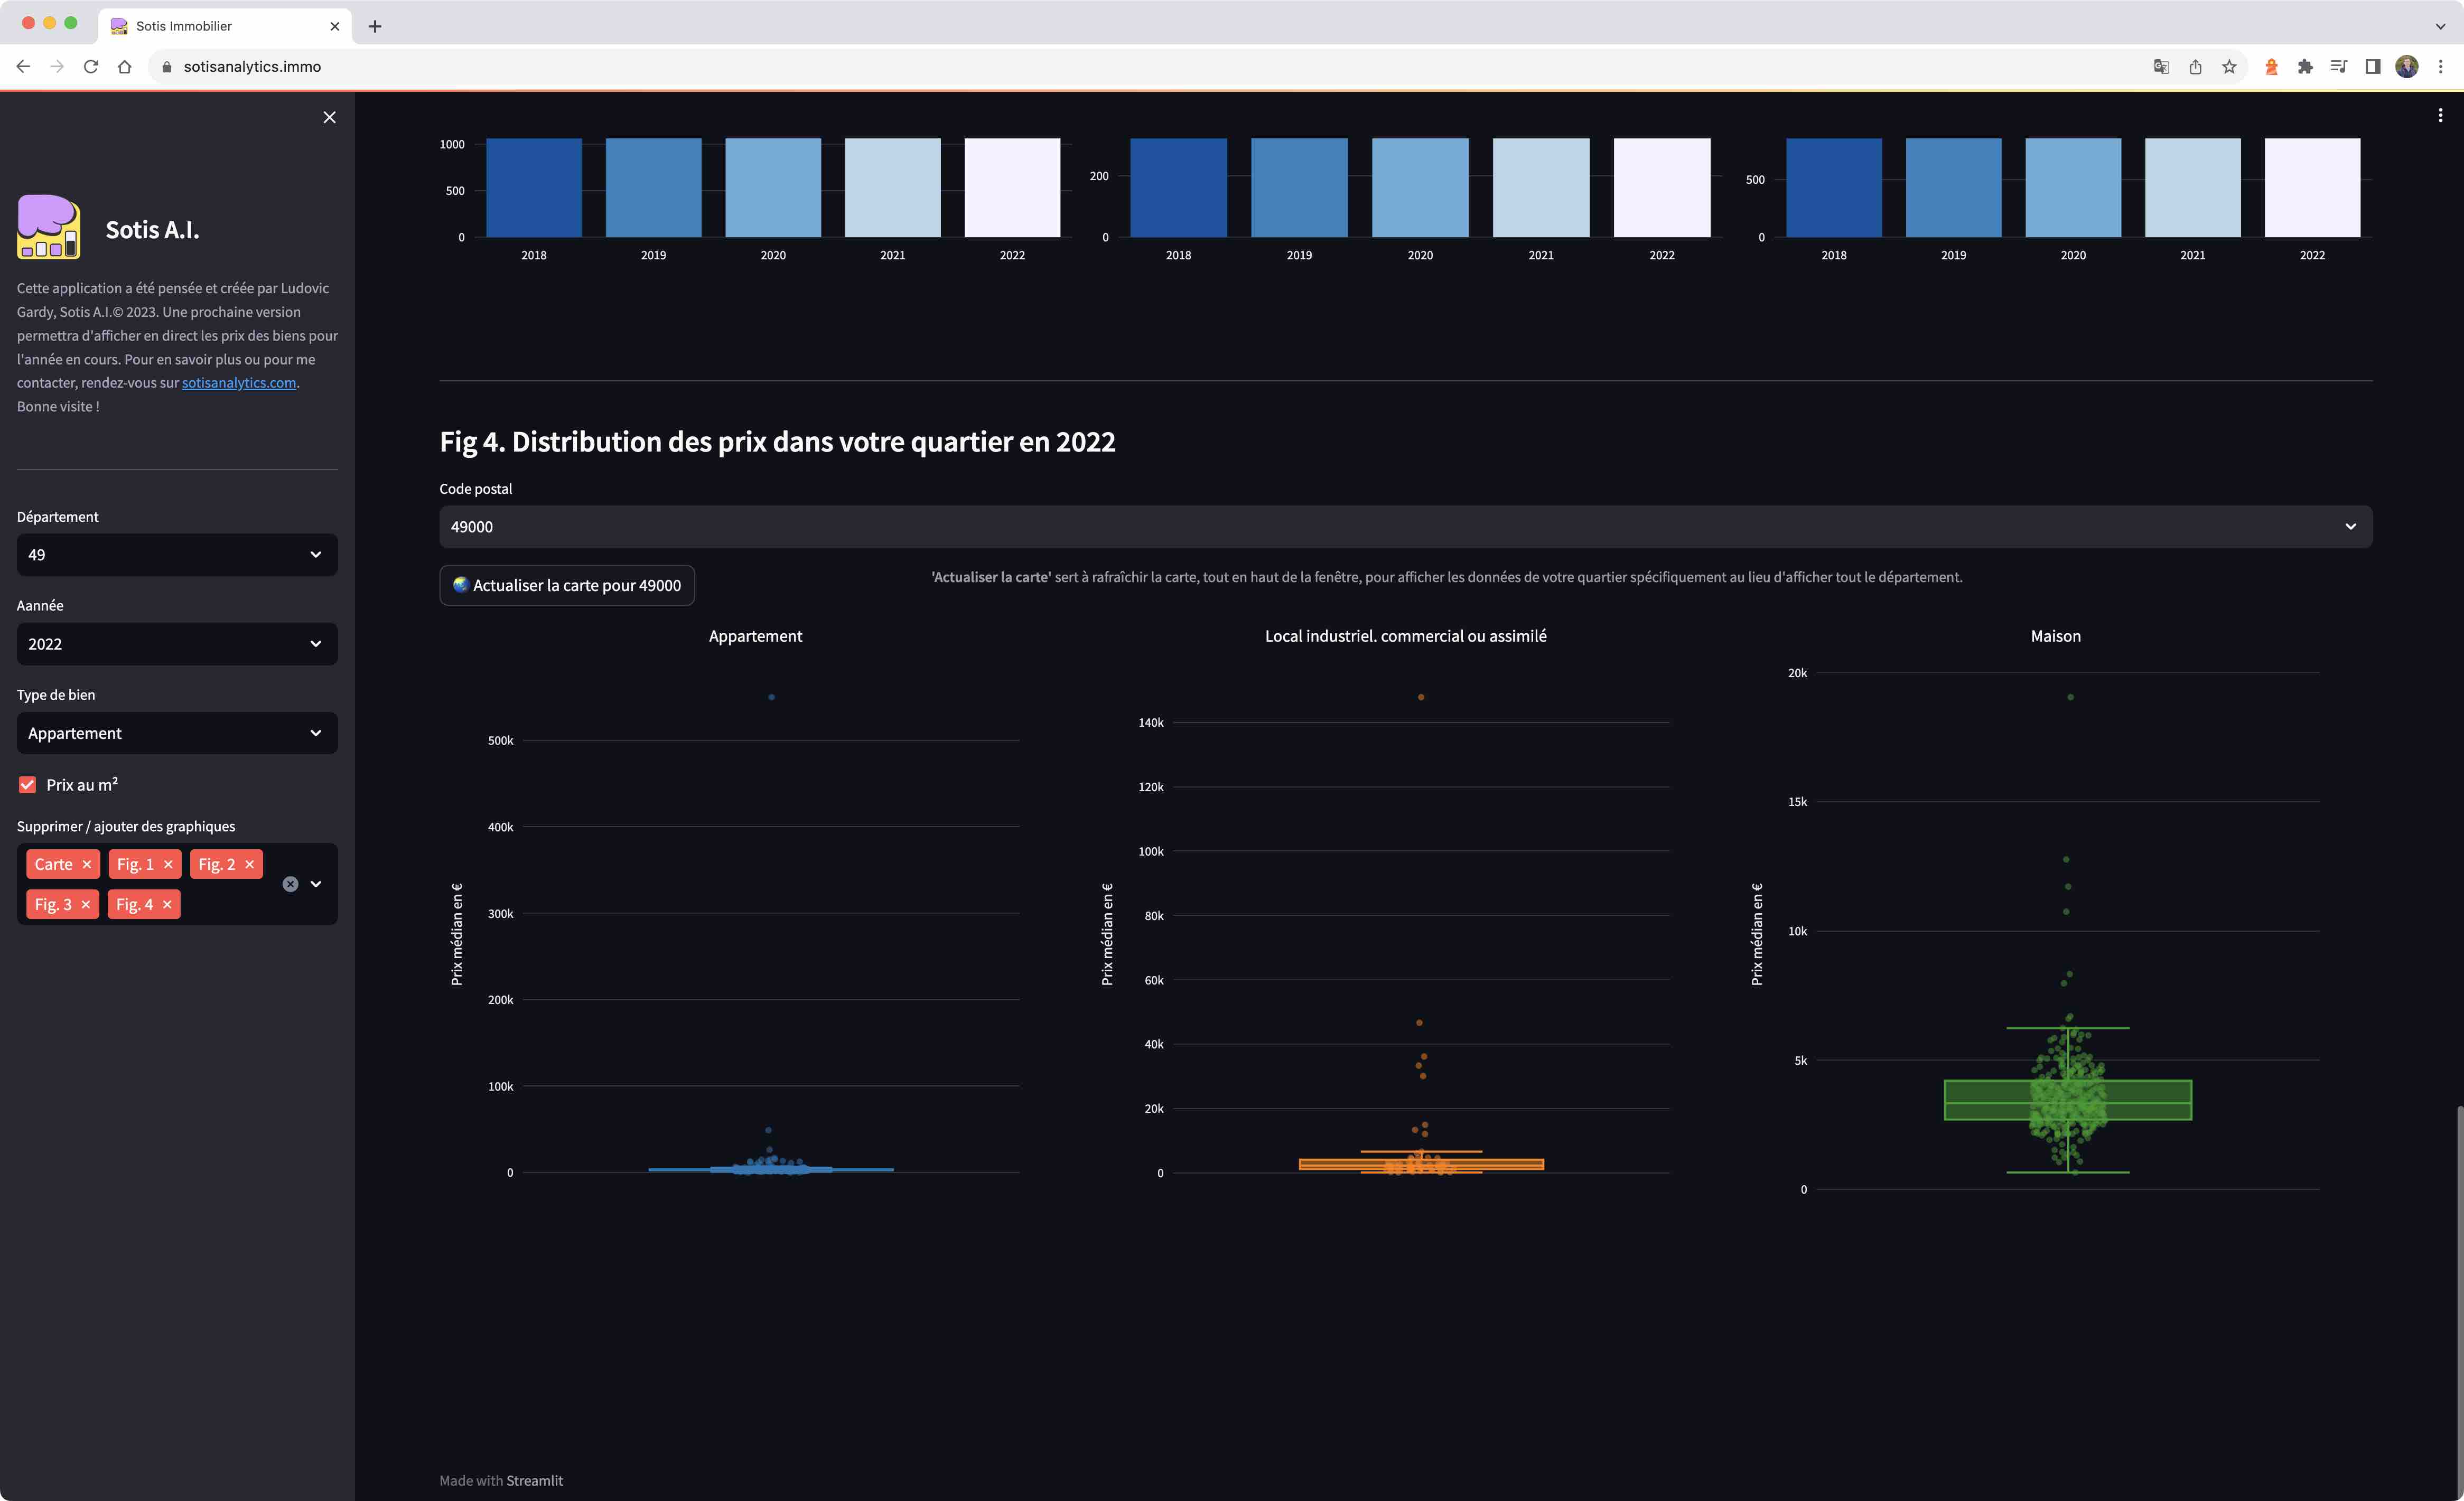This screenshot has height=1501, width=2464.
Task: Open a new browser tab
Action: [375, 26]
